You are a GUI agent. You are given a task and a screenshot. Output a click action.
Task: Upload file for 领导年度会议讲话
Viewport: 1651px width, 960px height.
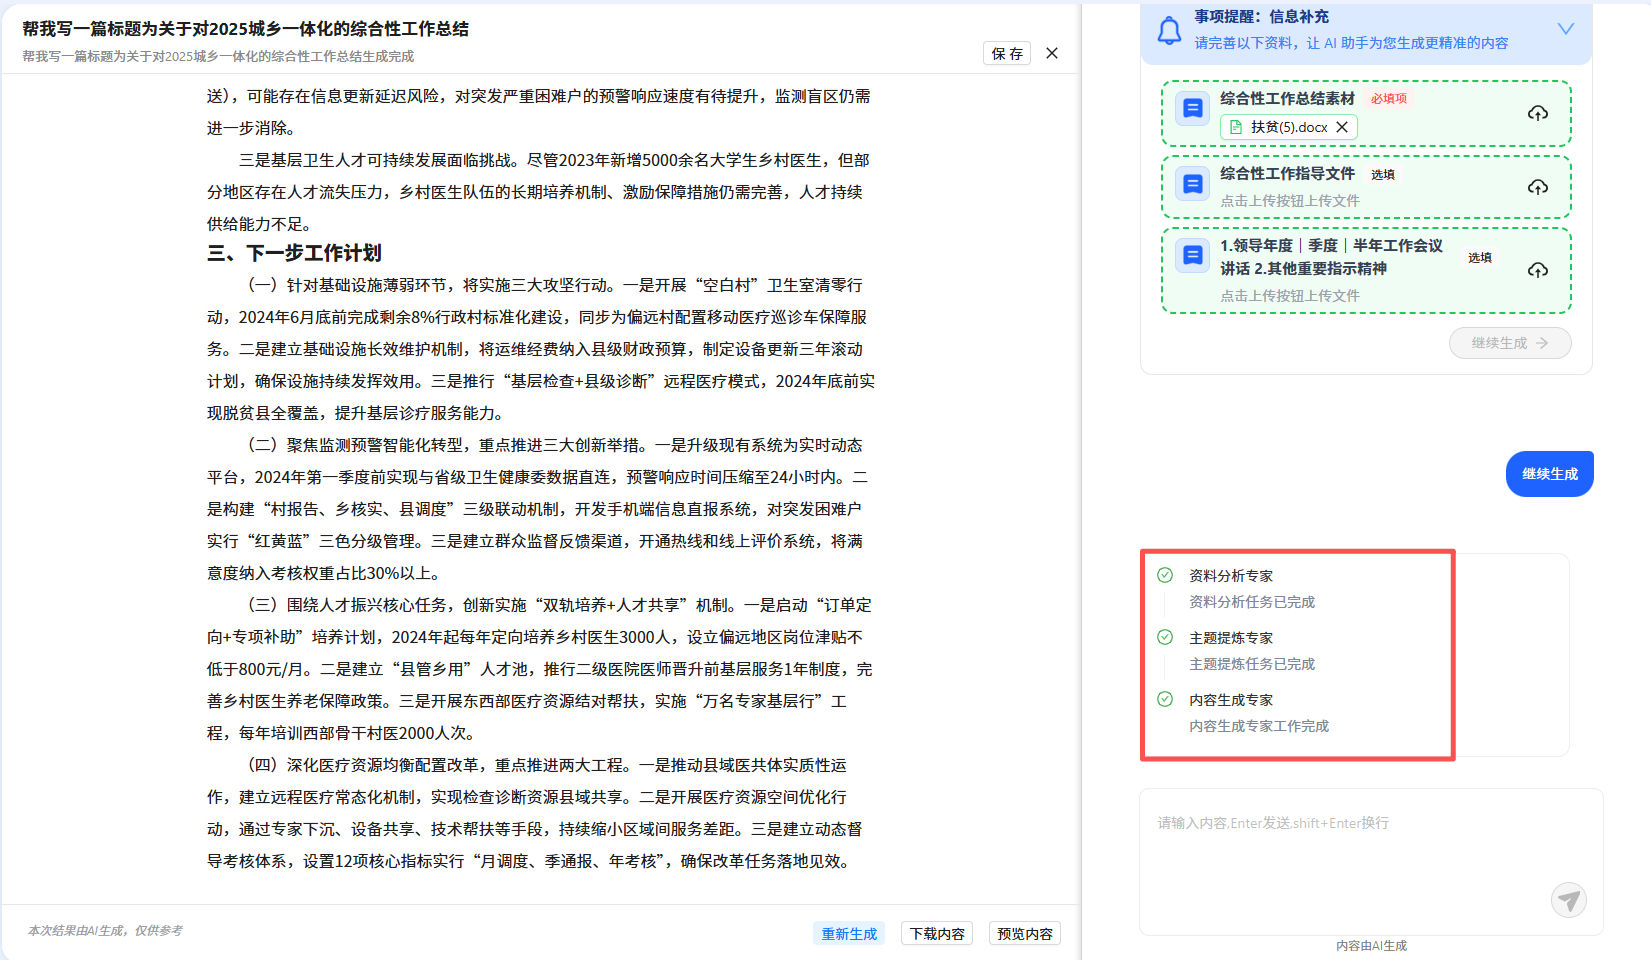[x=1537, y=270]
